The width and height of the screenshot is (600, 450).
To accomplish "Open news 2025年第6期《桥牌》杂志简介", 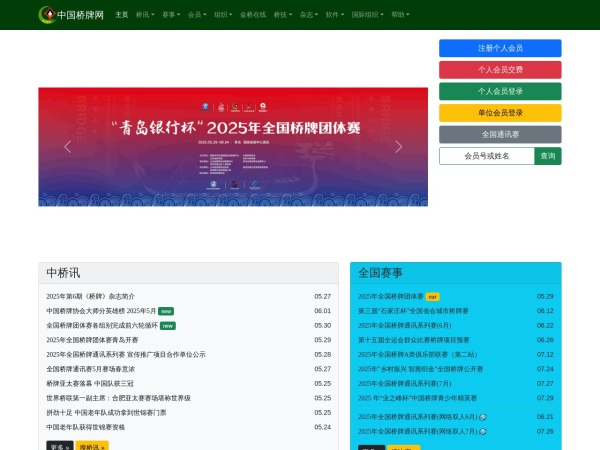I will (90, 297).
